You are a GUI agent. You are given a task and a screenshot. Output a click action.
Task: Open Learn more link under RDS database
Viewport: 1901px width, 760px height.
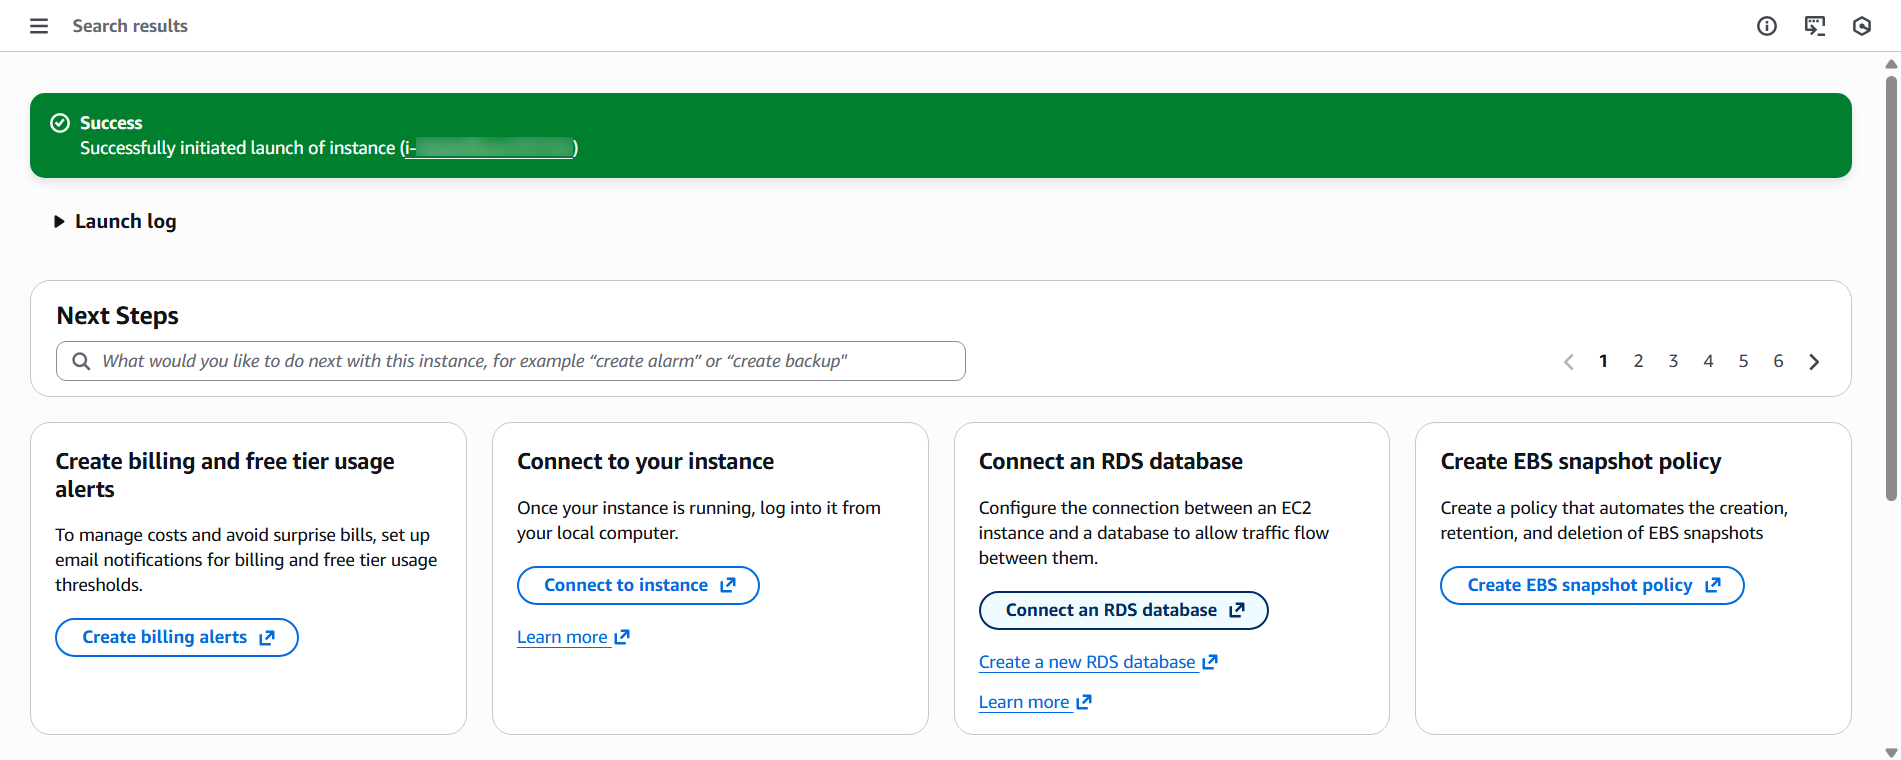click(x=1024, y=702)
